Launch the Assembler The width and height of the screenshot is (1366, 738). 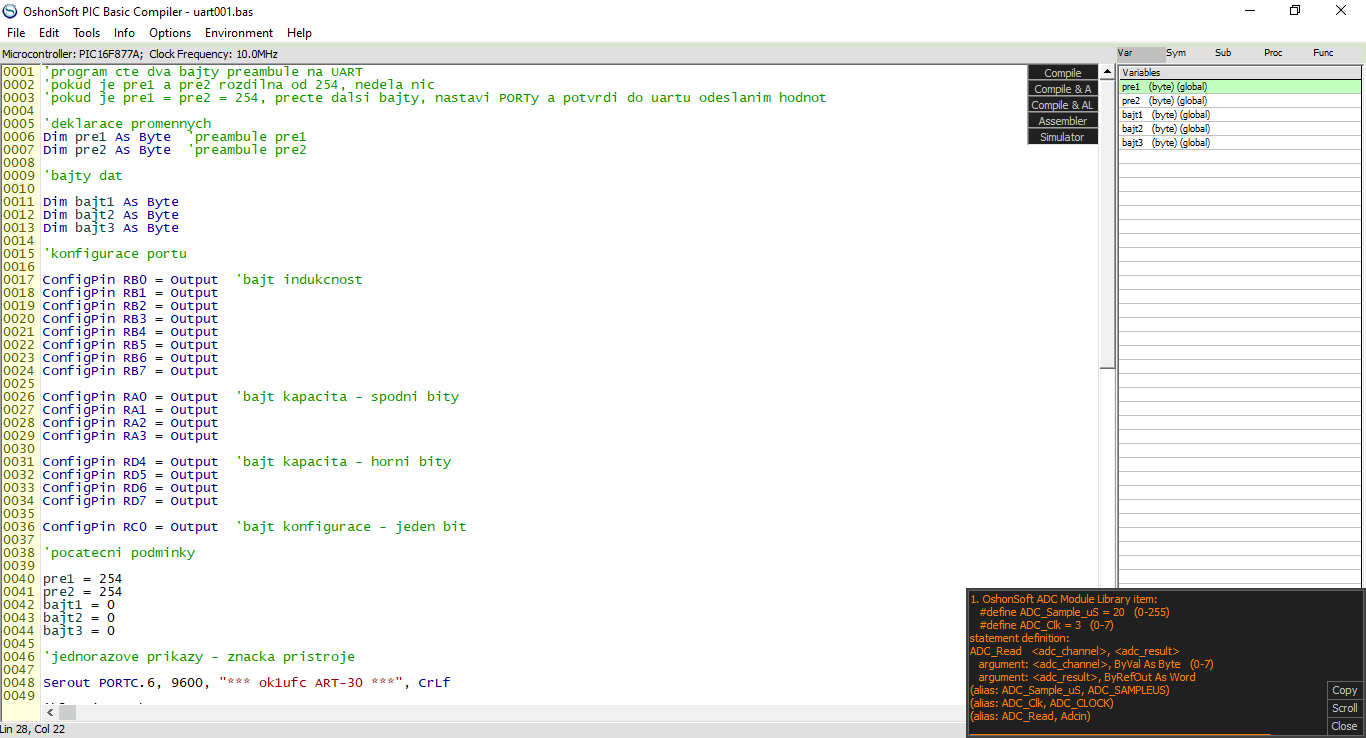tap(1062, 121)
